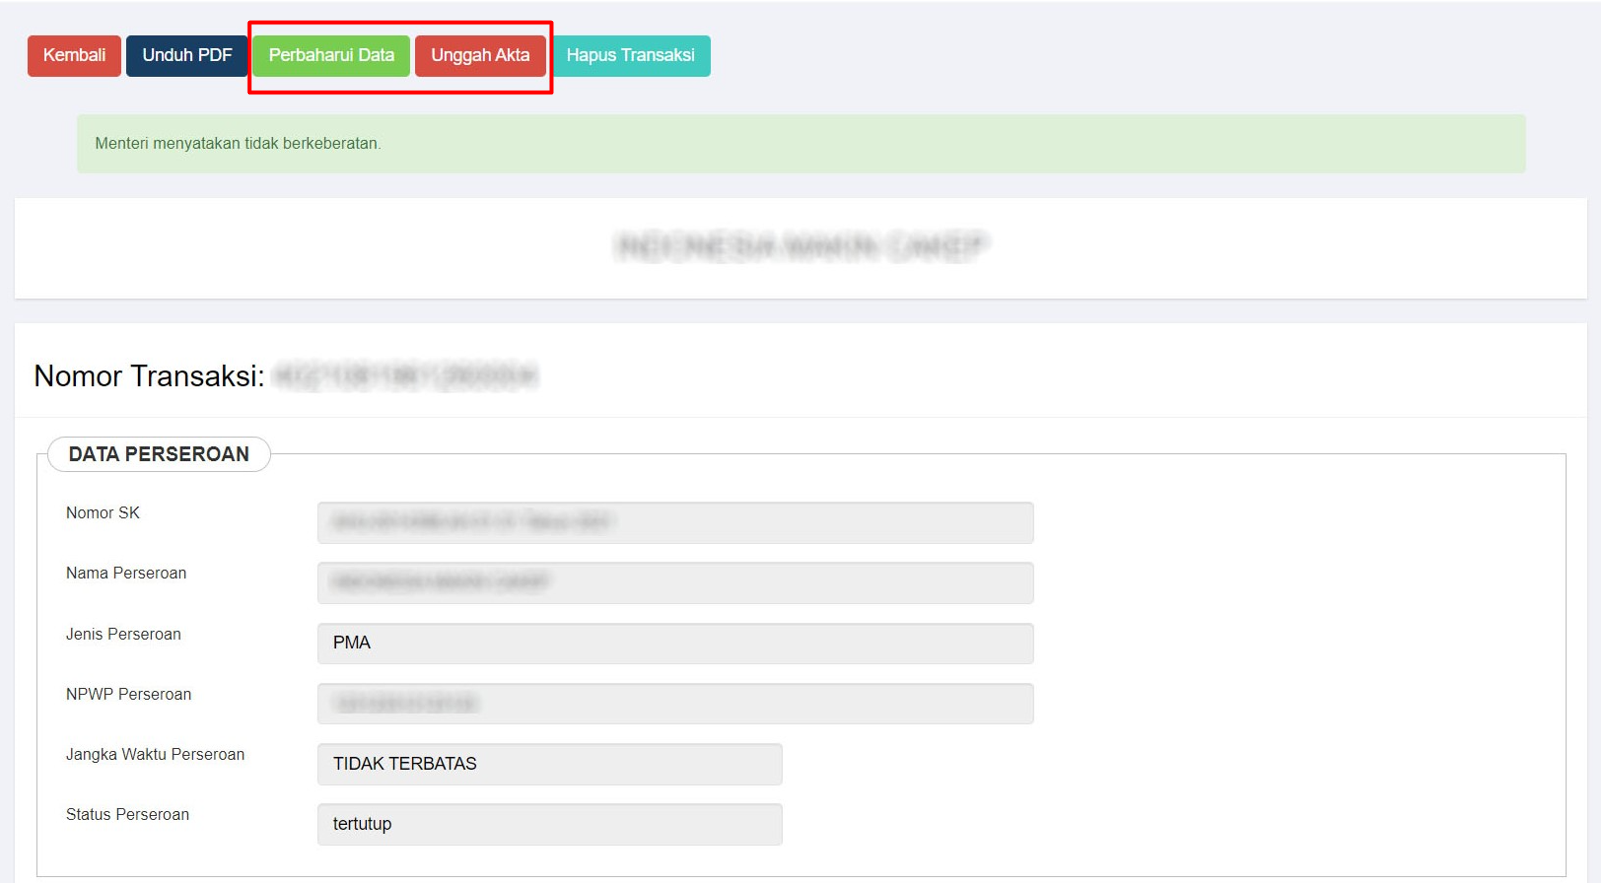Click the DATA PERSEROAN section heading
1601x883 pixels.
point(159,454)
